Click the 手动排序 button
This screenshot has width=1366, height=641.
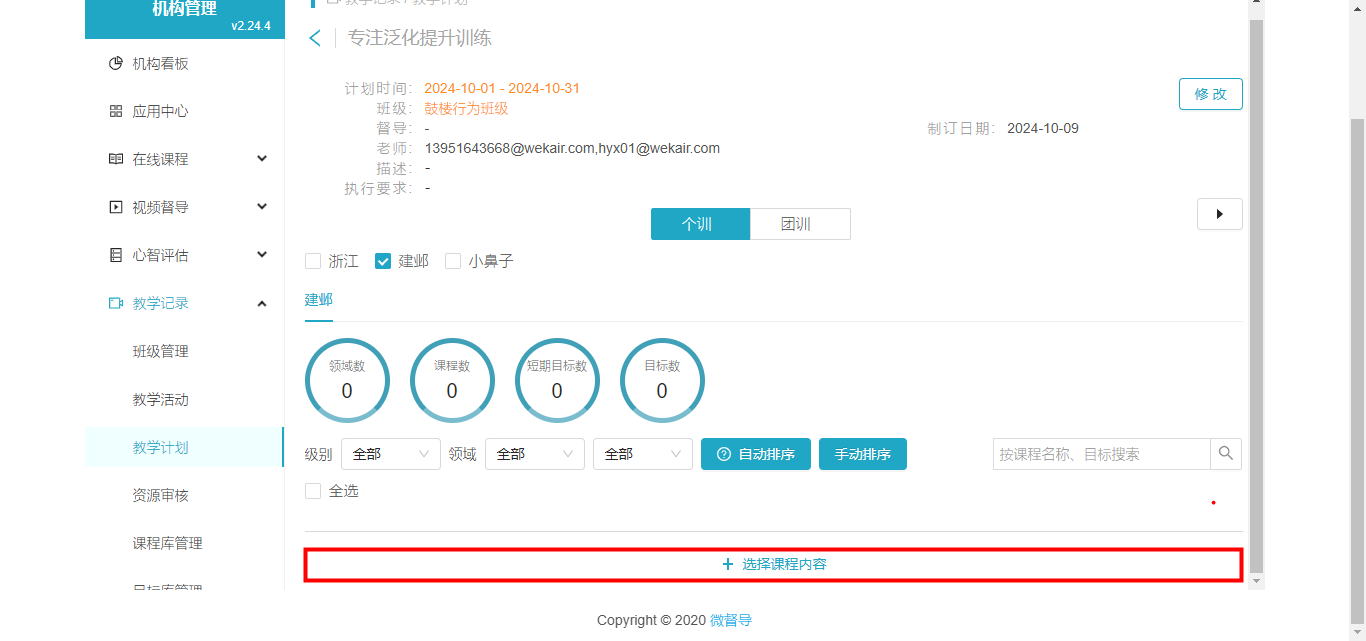click(863, 454)
